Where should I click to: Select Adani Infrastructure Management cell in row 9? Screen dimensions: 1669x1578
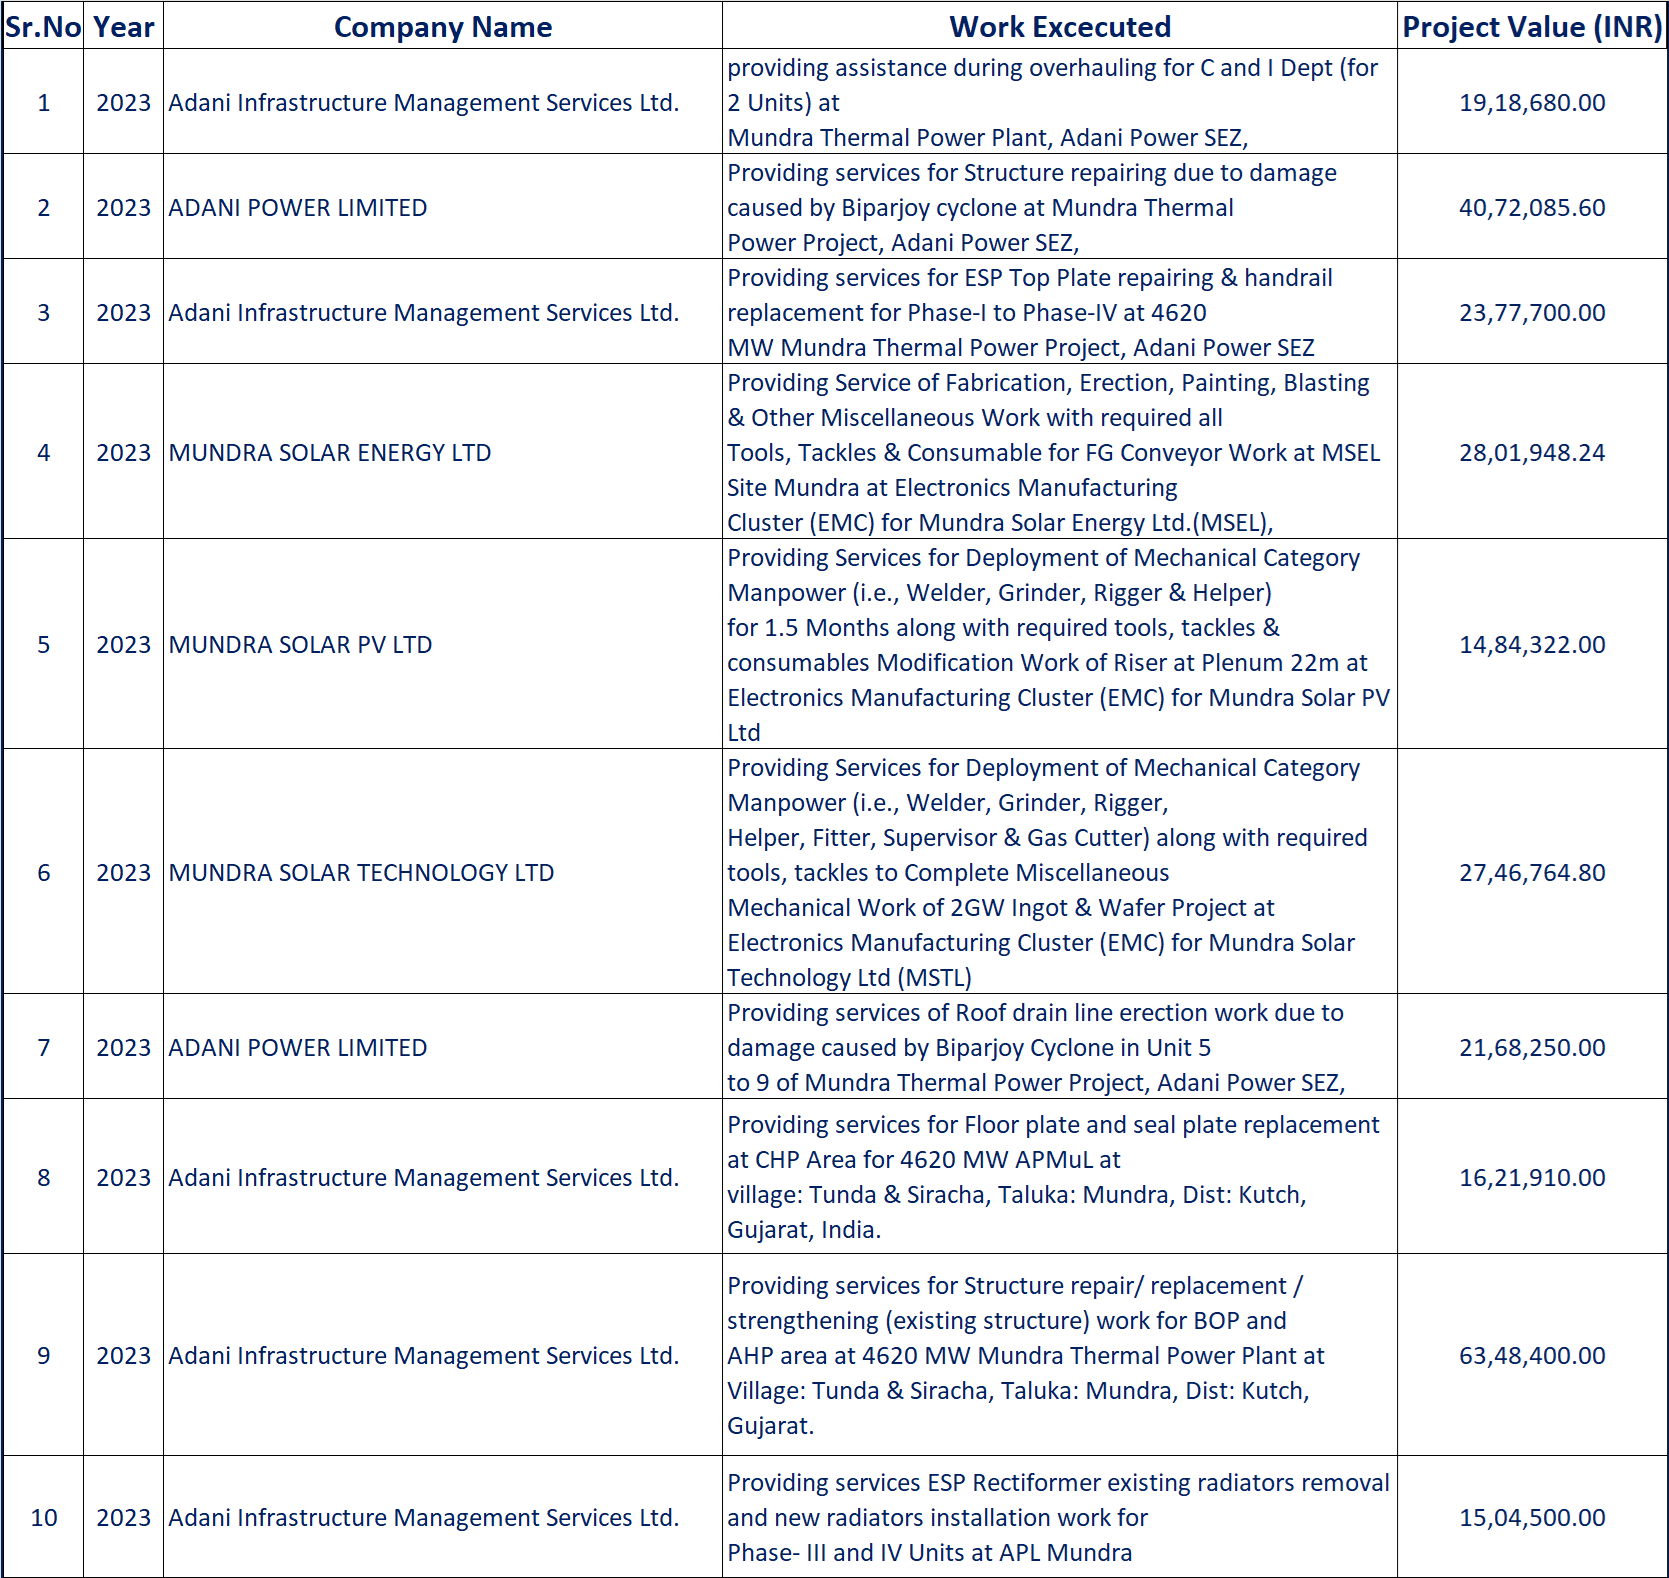click(x=443, y=1355)
